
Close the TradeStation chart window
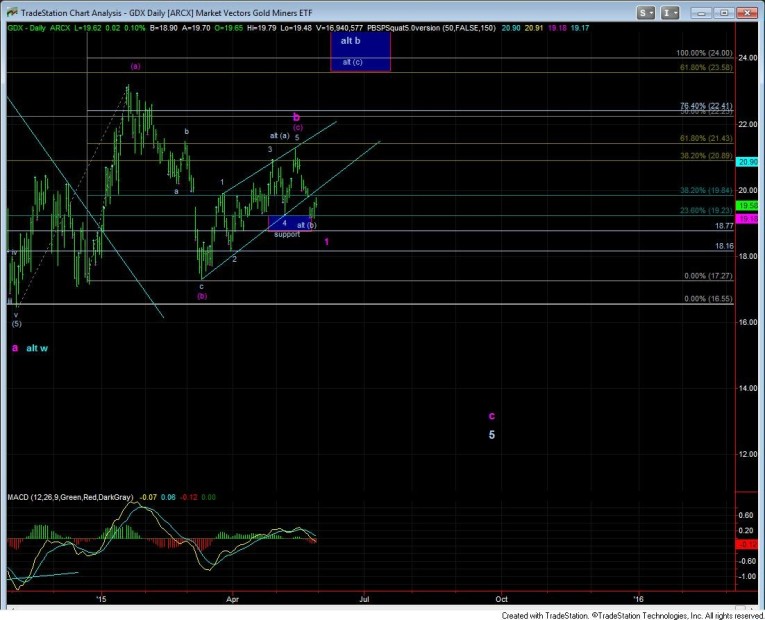(745, 11)
